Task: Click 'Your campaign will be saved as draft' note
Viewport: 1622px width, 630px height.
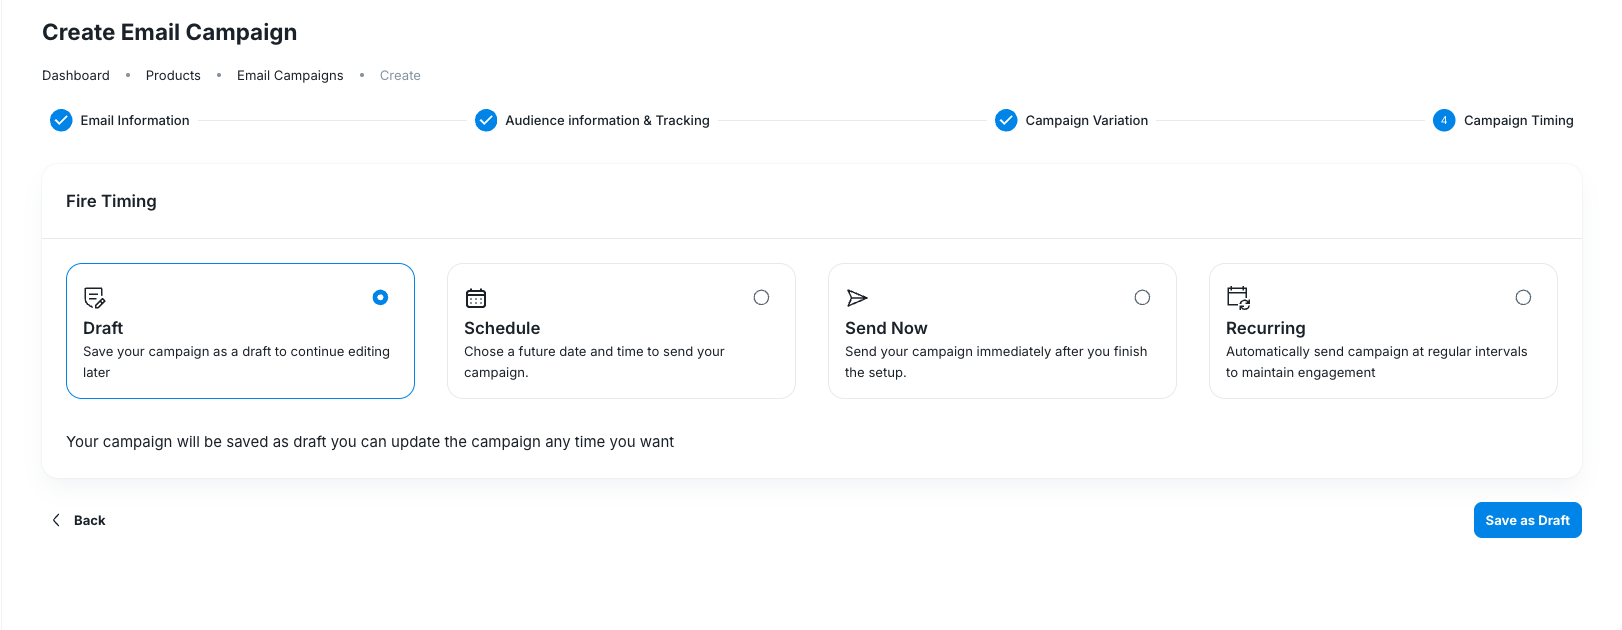Action: (370, 442)
